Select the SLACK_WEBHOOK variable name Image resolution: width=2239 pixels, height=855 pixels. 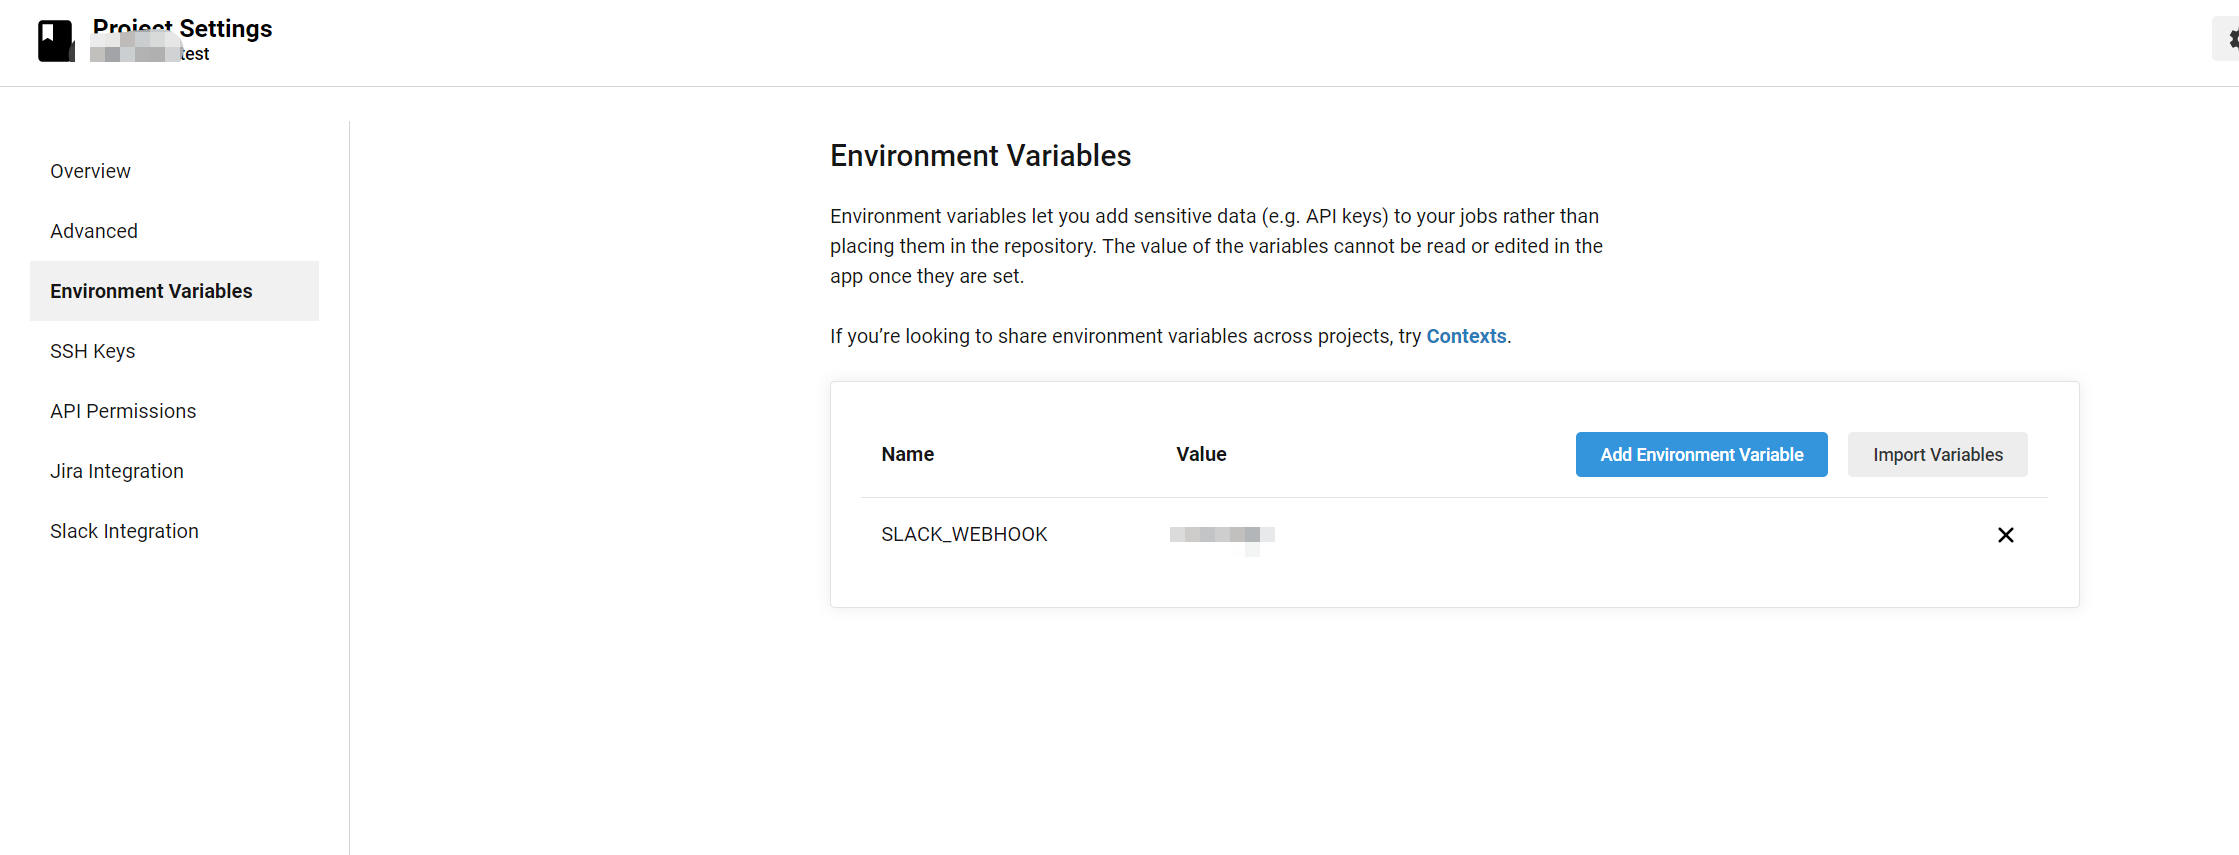pos(963,534)
